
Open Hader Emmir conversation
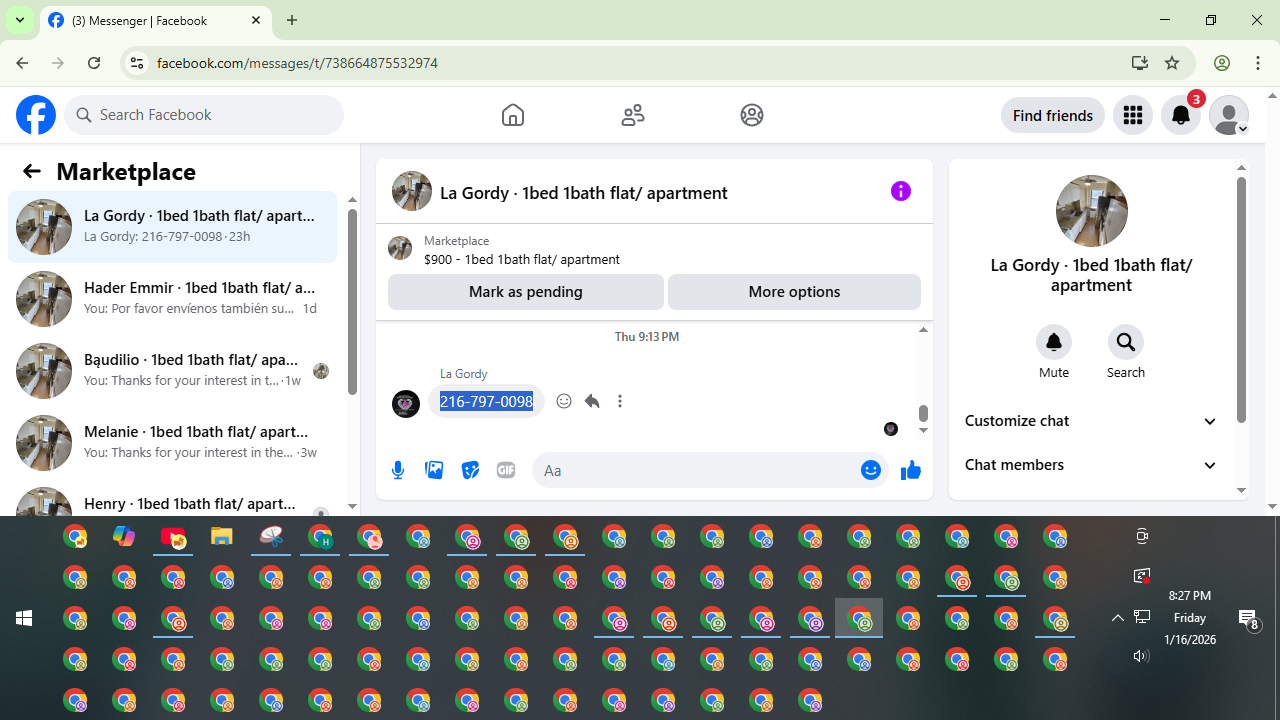point(173,299)
